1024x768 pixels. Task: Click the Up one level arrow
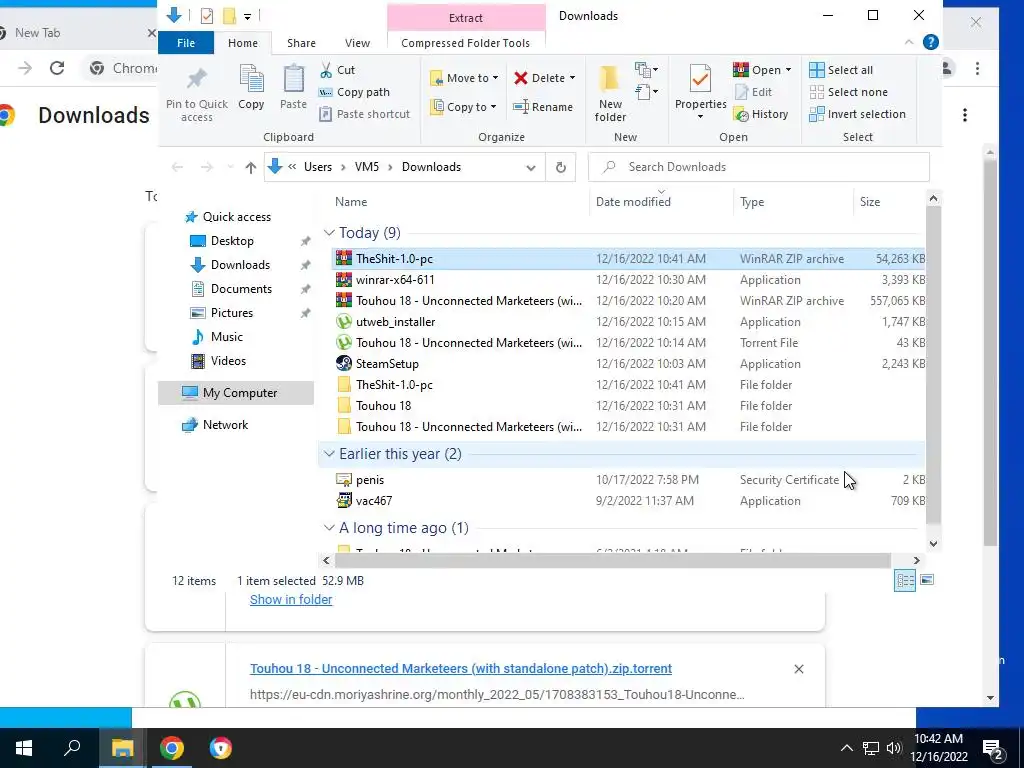pos(250,167)
